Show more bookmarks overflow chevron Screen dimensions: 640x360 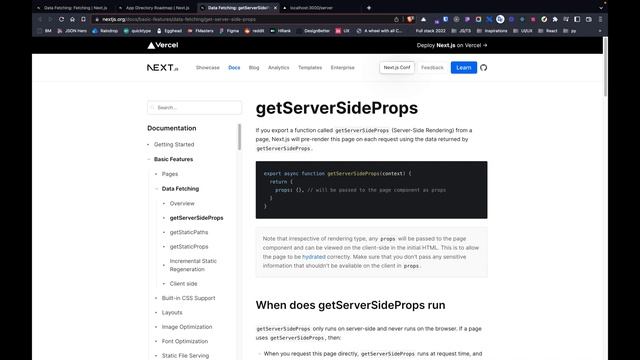(x=600, y=31)
